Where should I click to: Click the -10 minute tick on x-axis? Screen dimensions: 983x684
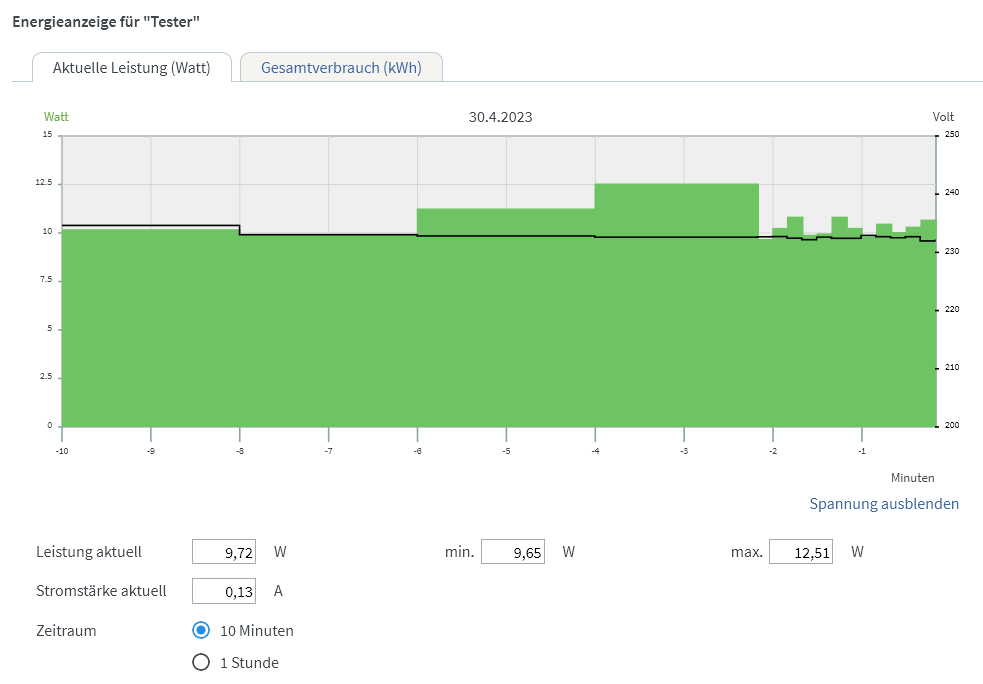pos(61,451)
